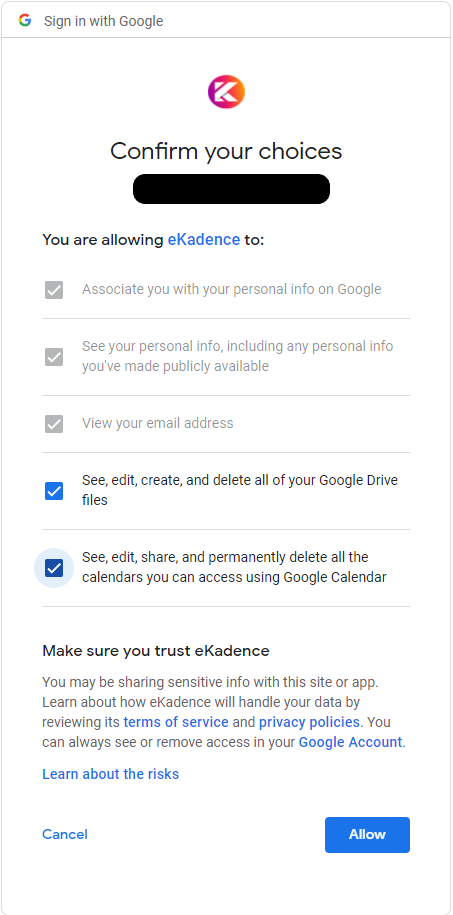Open the terms of service link
The image size is (453, 915).
click(176, 722)
